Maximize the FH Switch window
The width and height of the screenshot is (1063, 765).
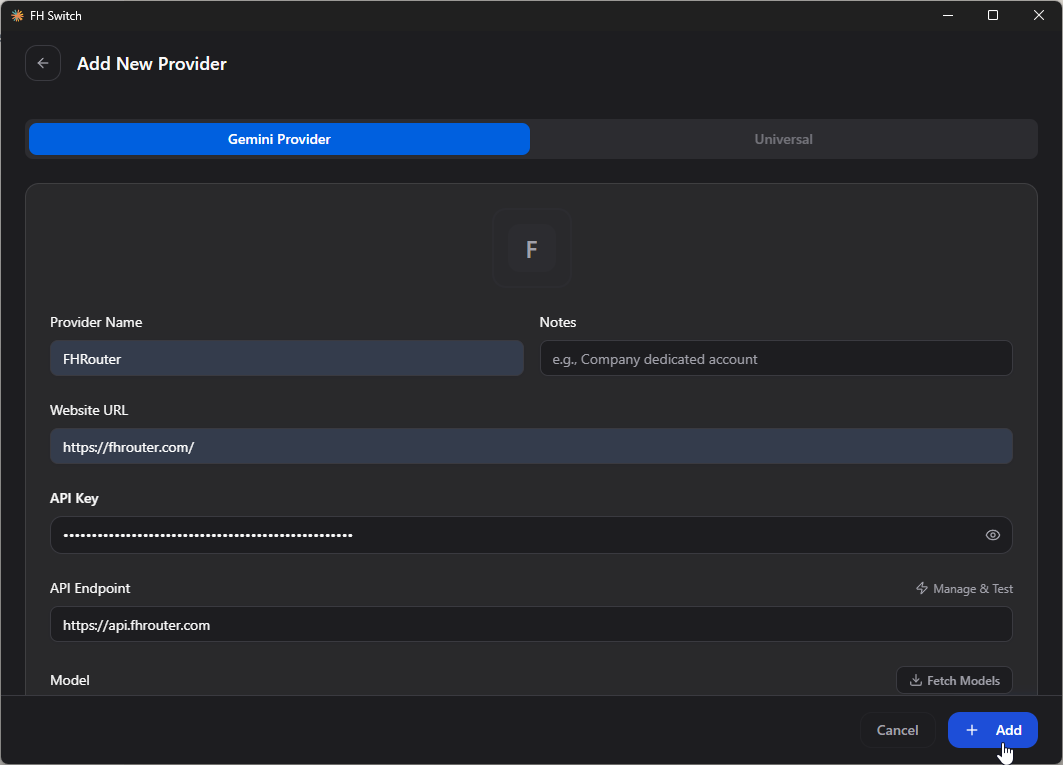(x=992, y=15)
